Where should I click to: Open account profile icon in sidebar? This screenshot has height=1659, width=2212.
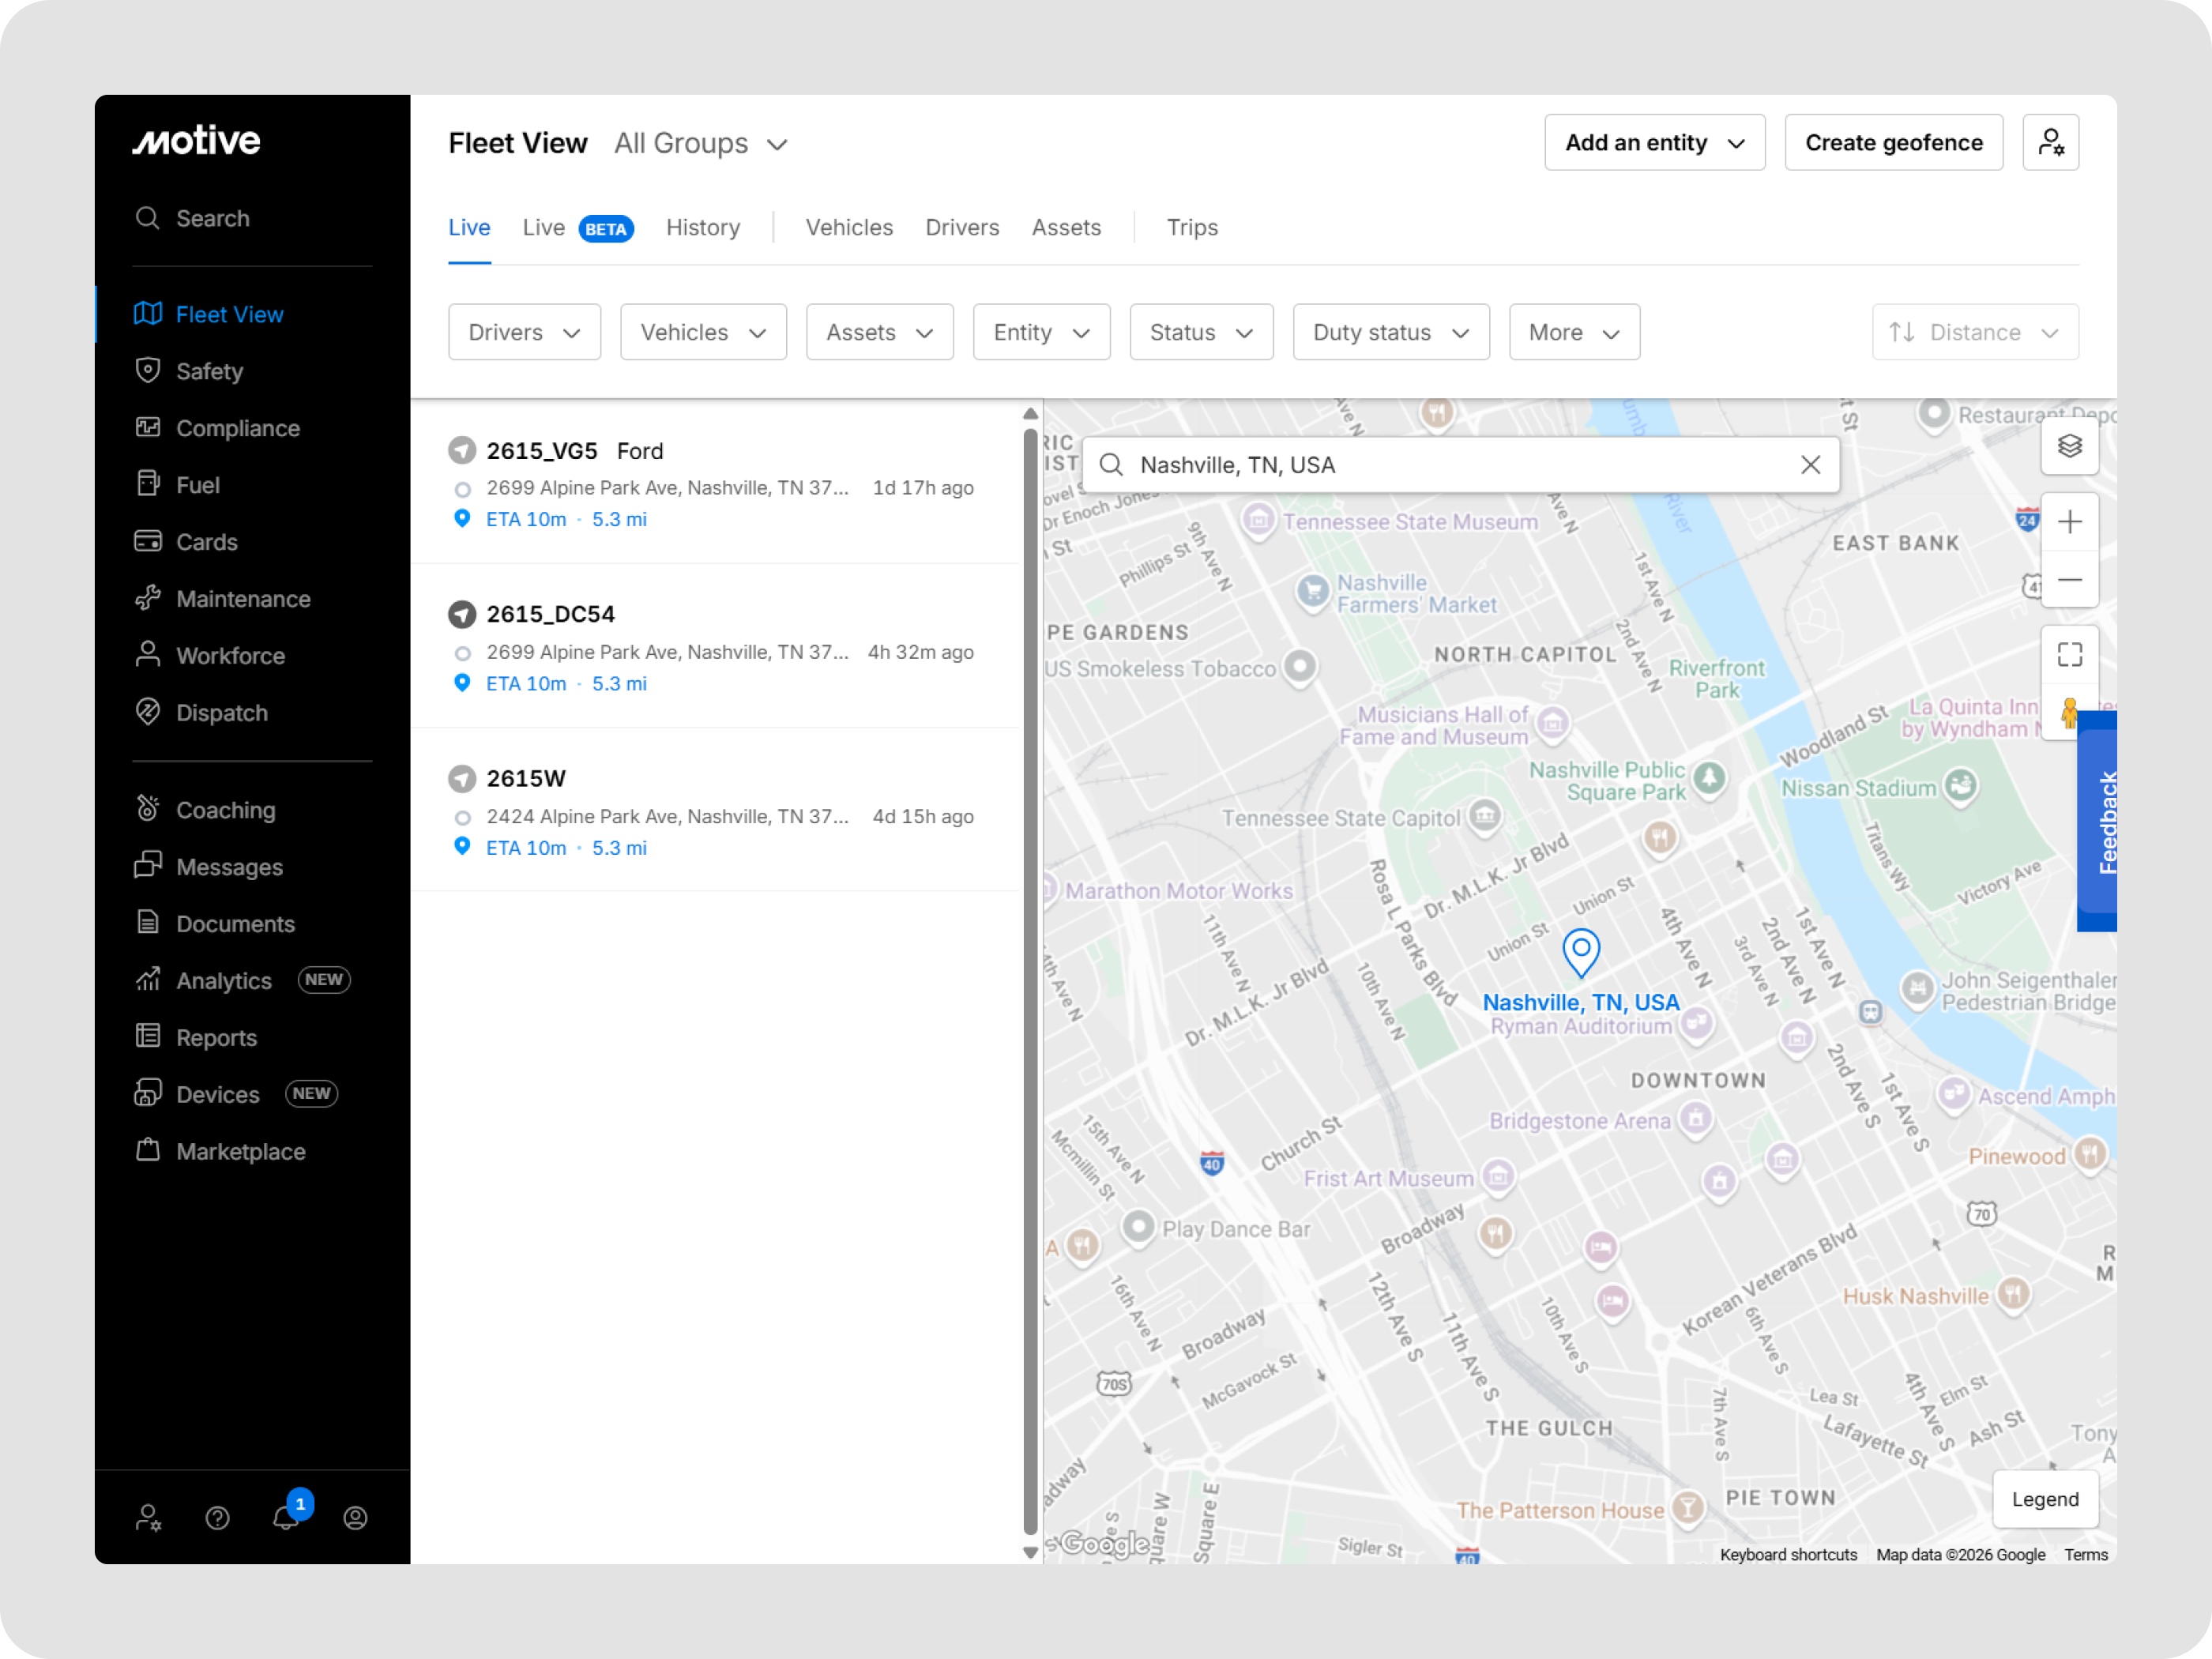pyautogui.click(x=355, y=1517)
